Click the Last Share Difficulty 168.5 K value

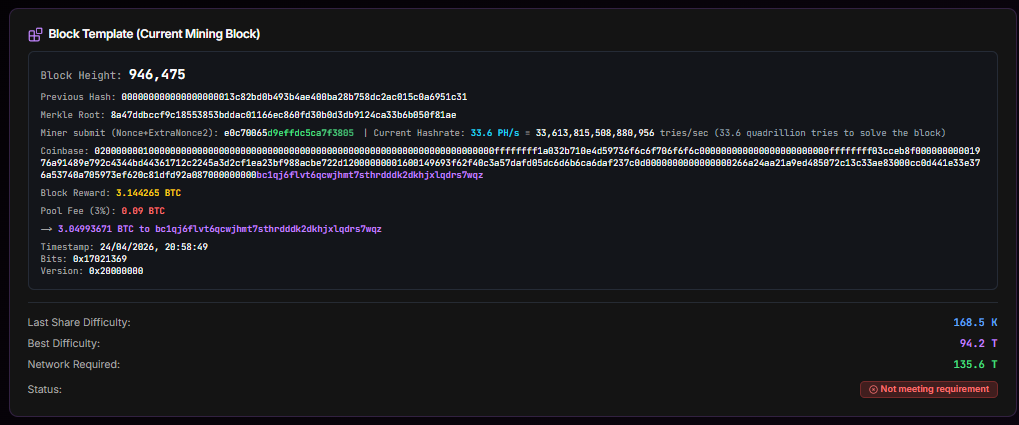974,322
